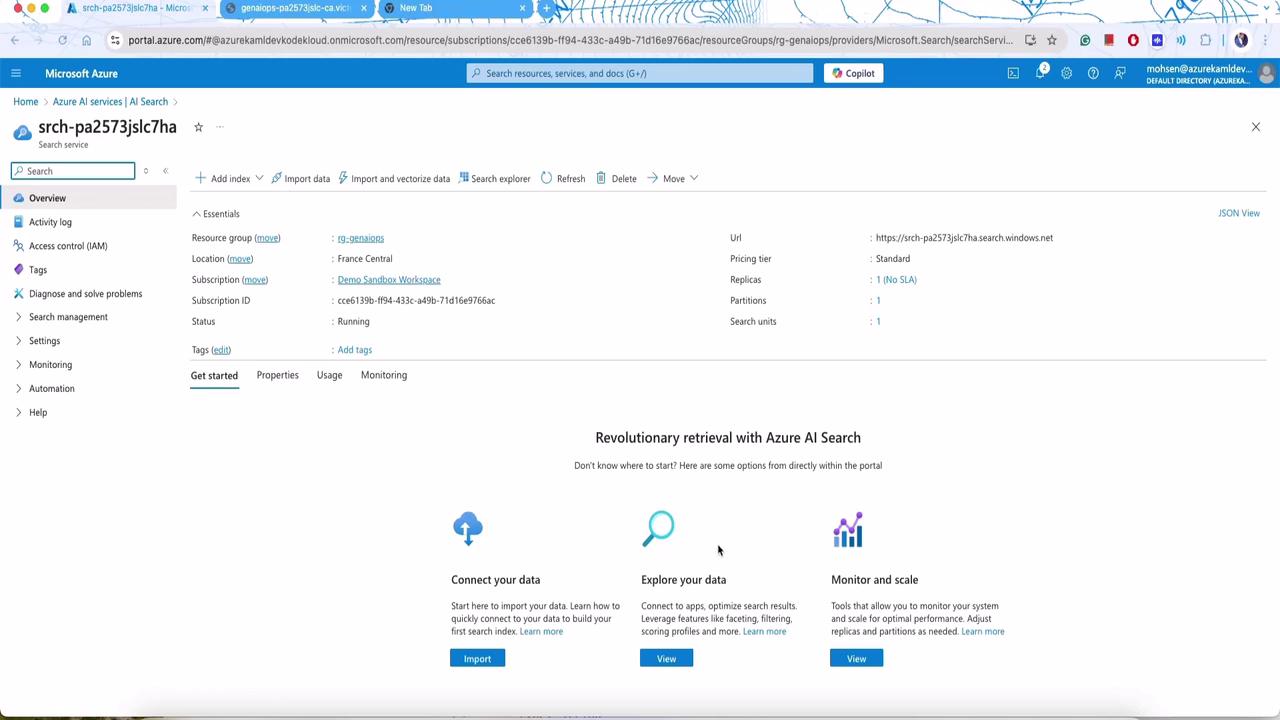
Task: Click View under Explore your data
Action: click(x=666, y=658)
